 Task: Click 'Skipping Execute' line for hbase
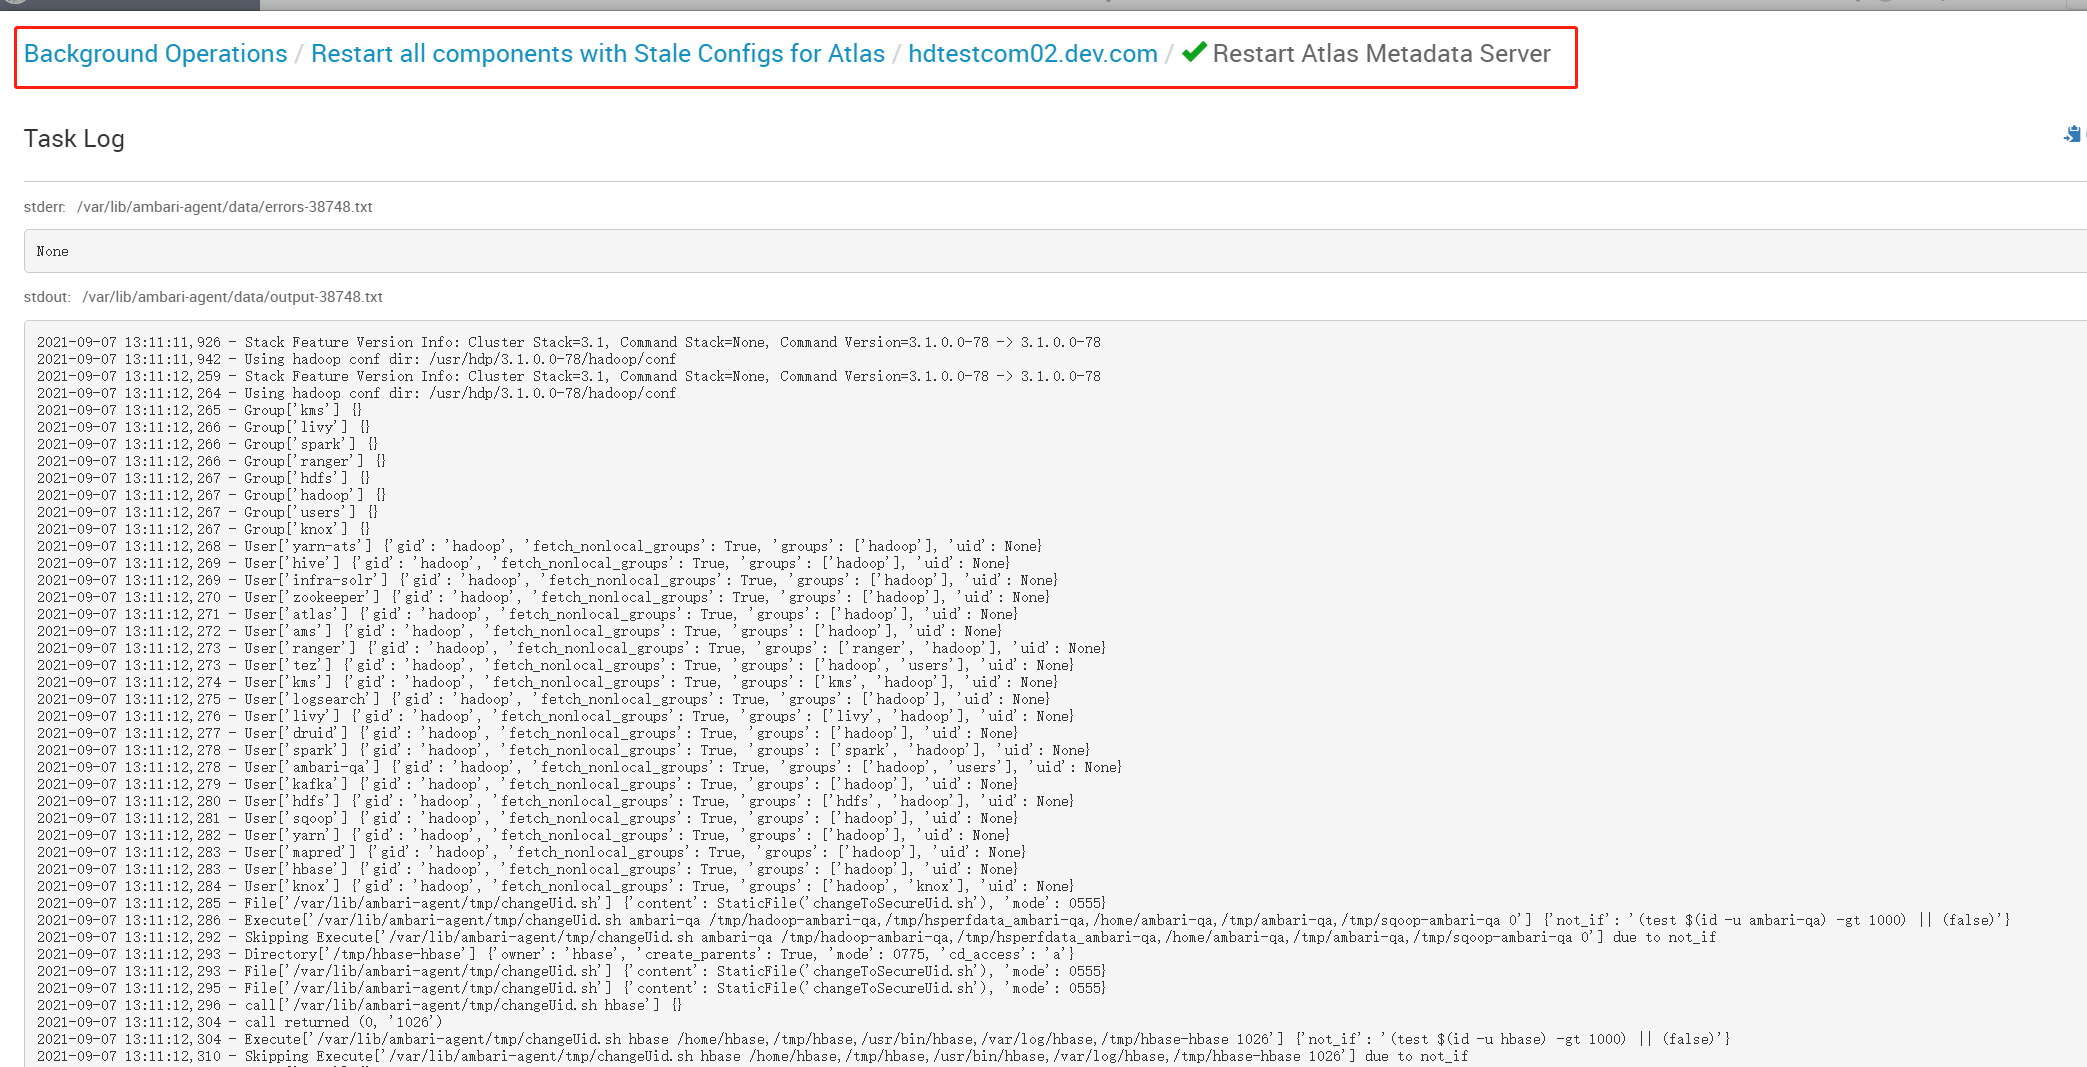point(752,1056)
